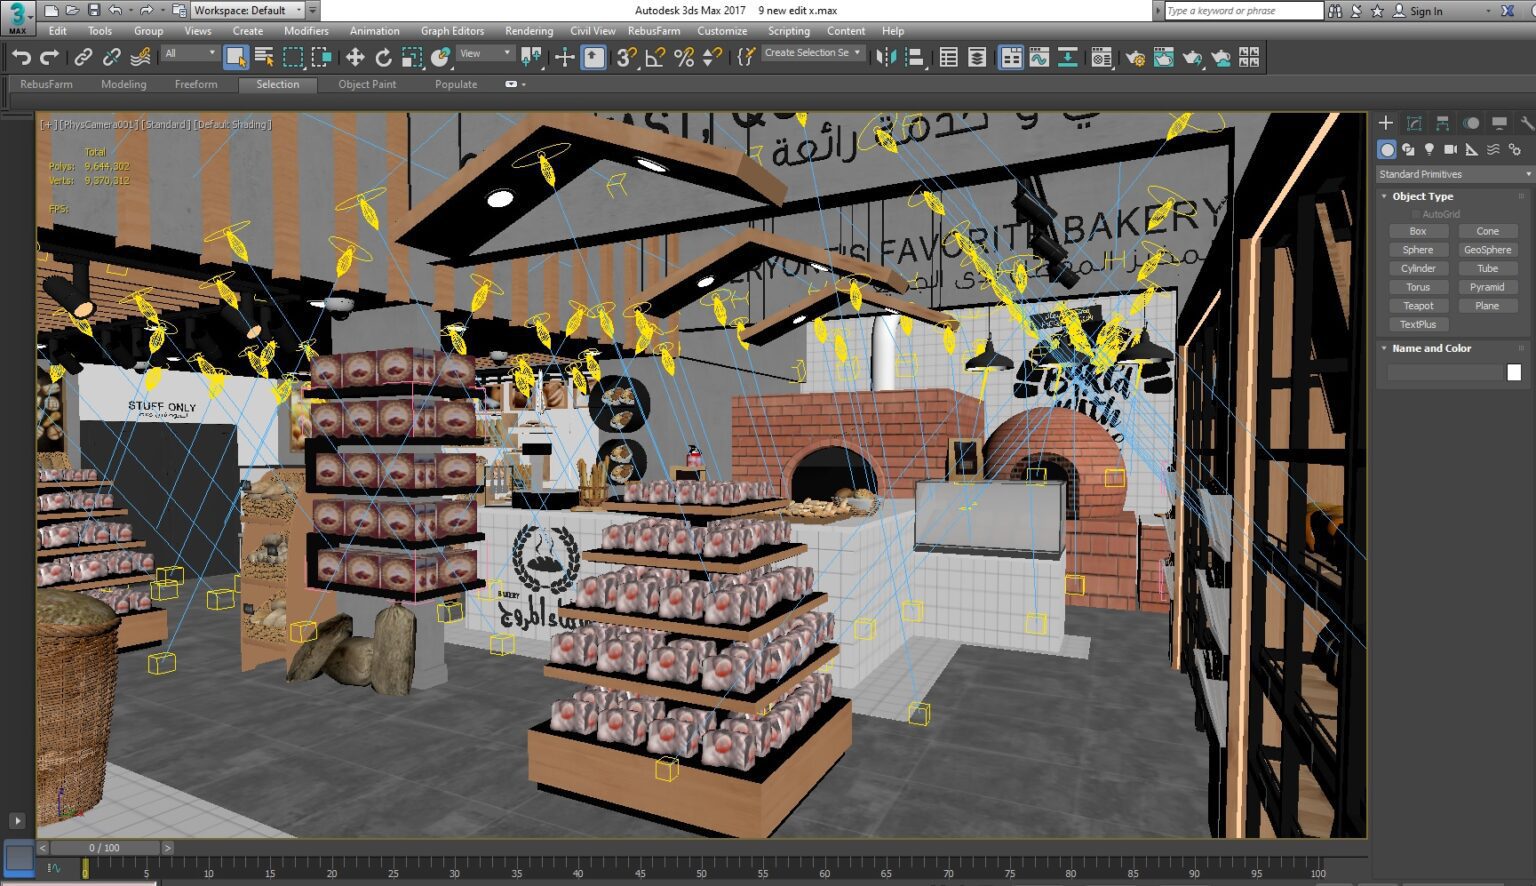Switch to the Lights creation category
Image resolution: width=1536 pixels, height=886 pixels.
[1431, 148]
